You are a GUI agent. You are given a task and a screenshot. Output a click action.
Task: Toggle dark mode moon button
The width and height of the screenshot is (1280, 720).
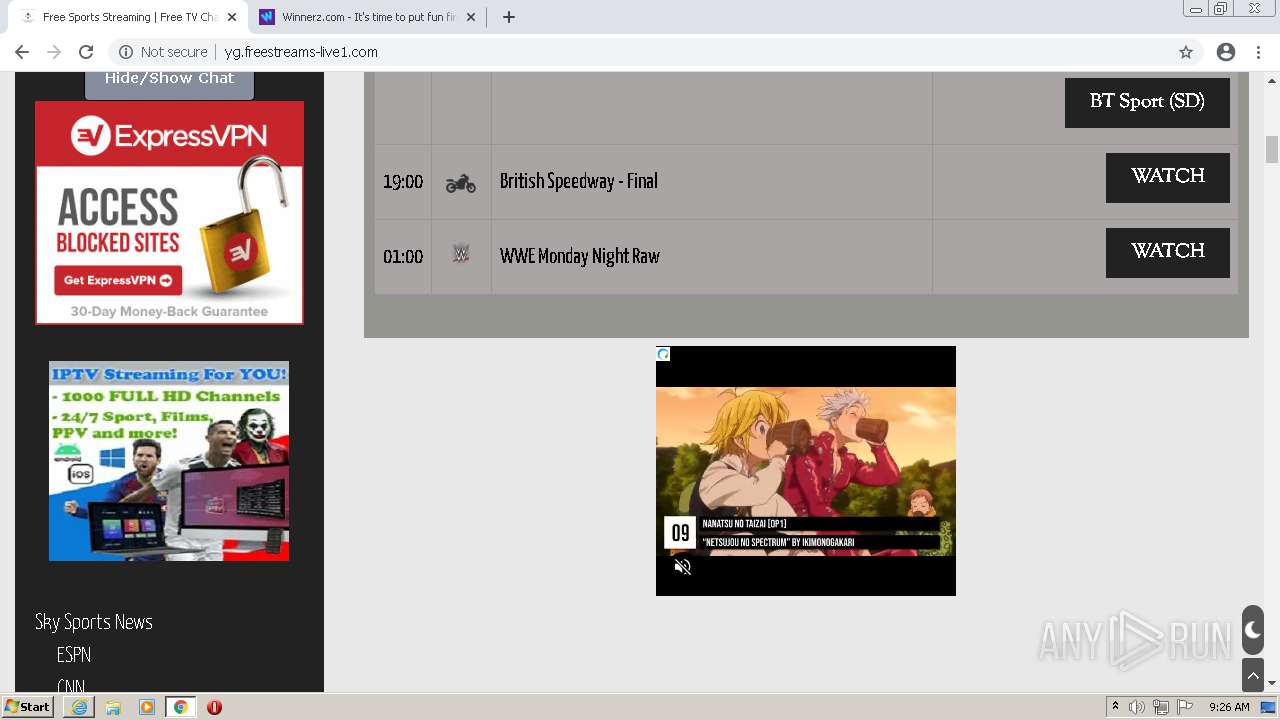pyautogui.click(x=1253, y=630)
